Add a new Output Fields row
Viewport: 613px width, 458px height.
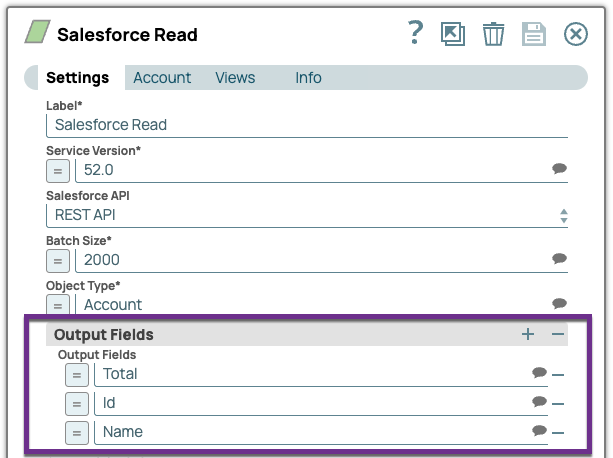pos(528,334)
